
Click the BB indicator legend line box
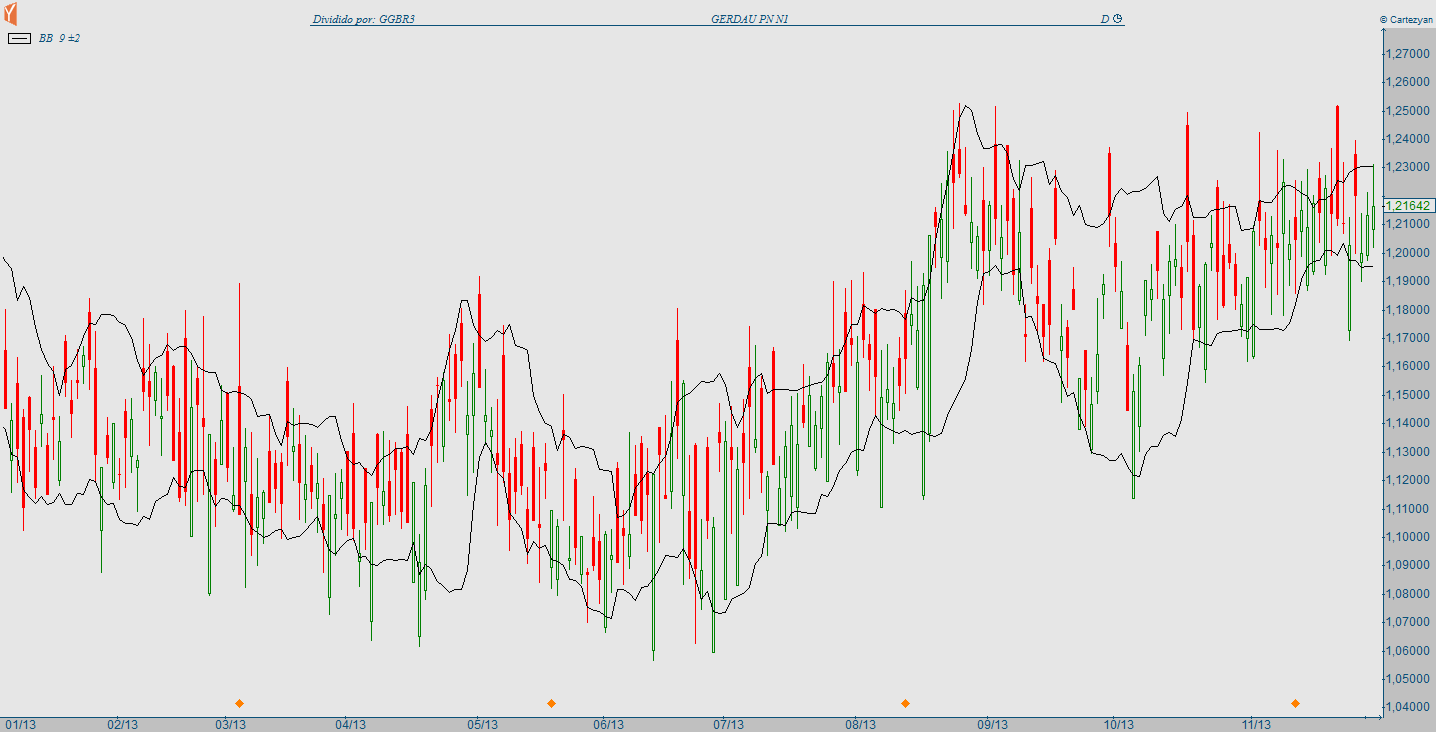[19, 38]
